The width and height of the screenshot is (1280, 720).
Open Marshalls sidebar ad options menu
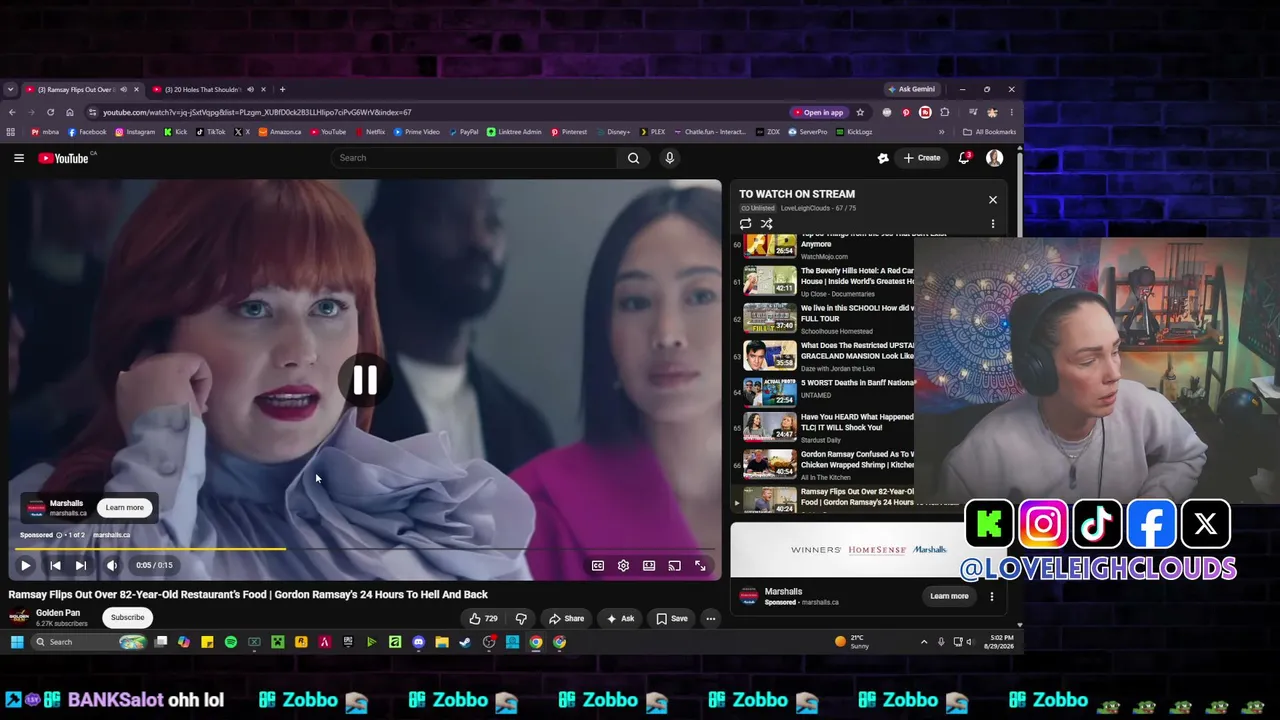(992, 597)
